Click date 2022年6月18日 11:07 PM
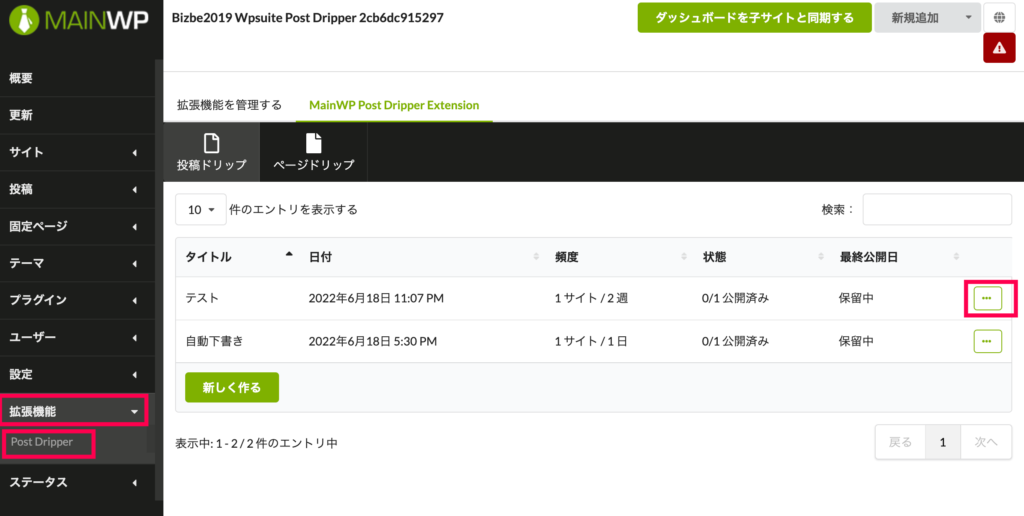The image size is (1024, 516). coord(376,298)
